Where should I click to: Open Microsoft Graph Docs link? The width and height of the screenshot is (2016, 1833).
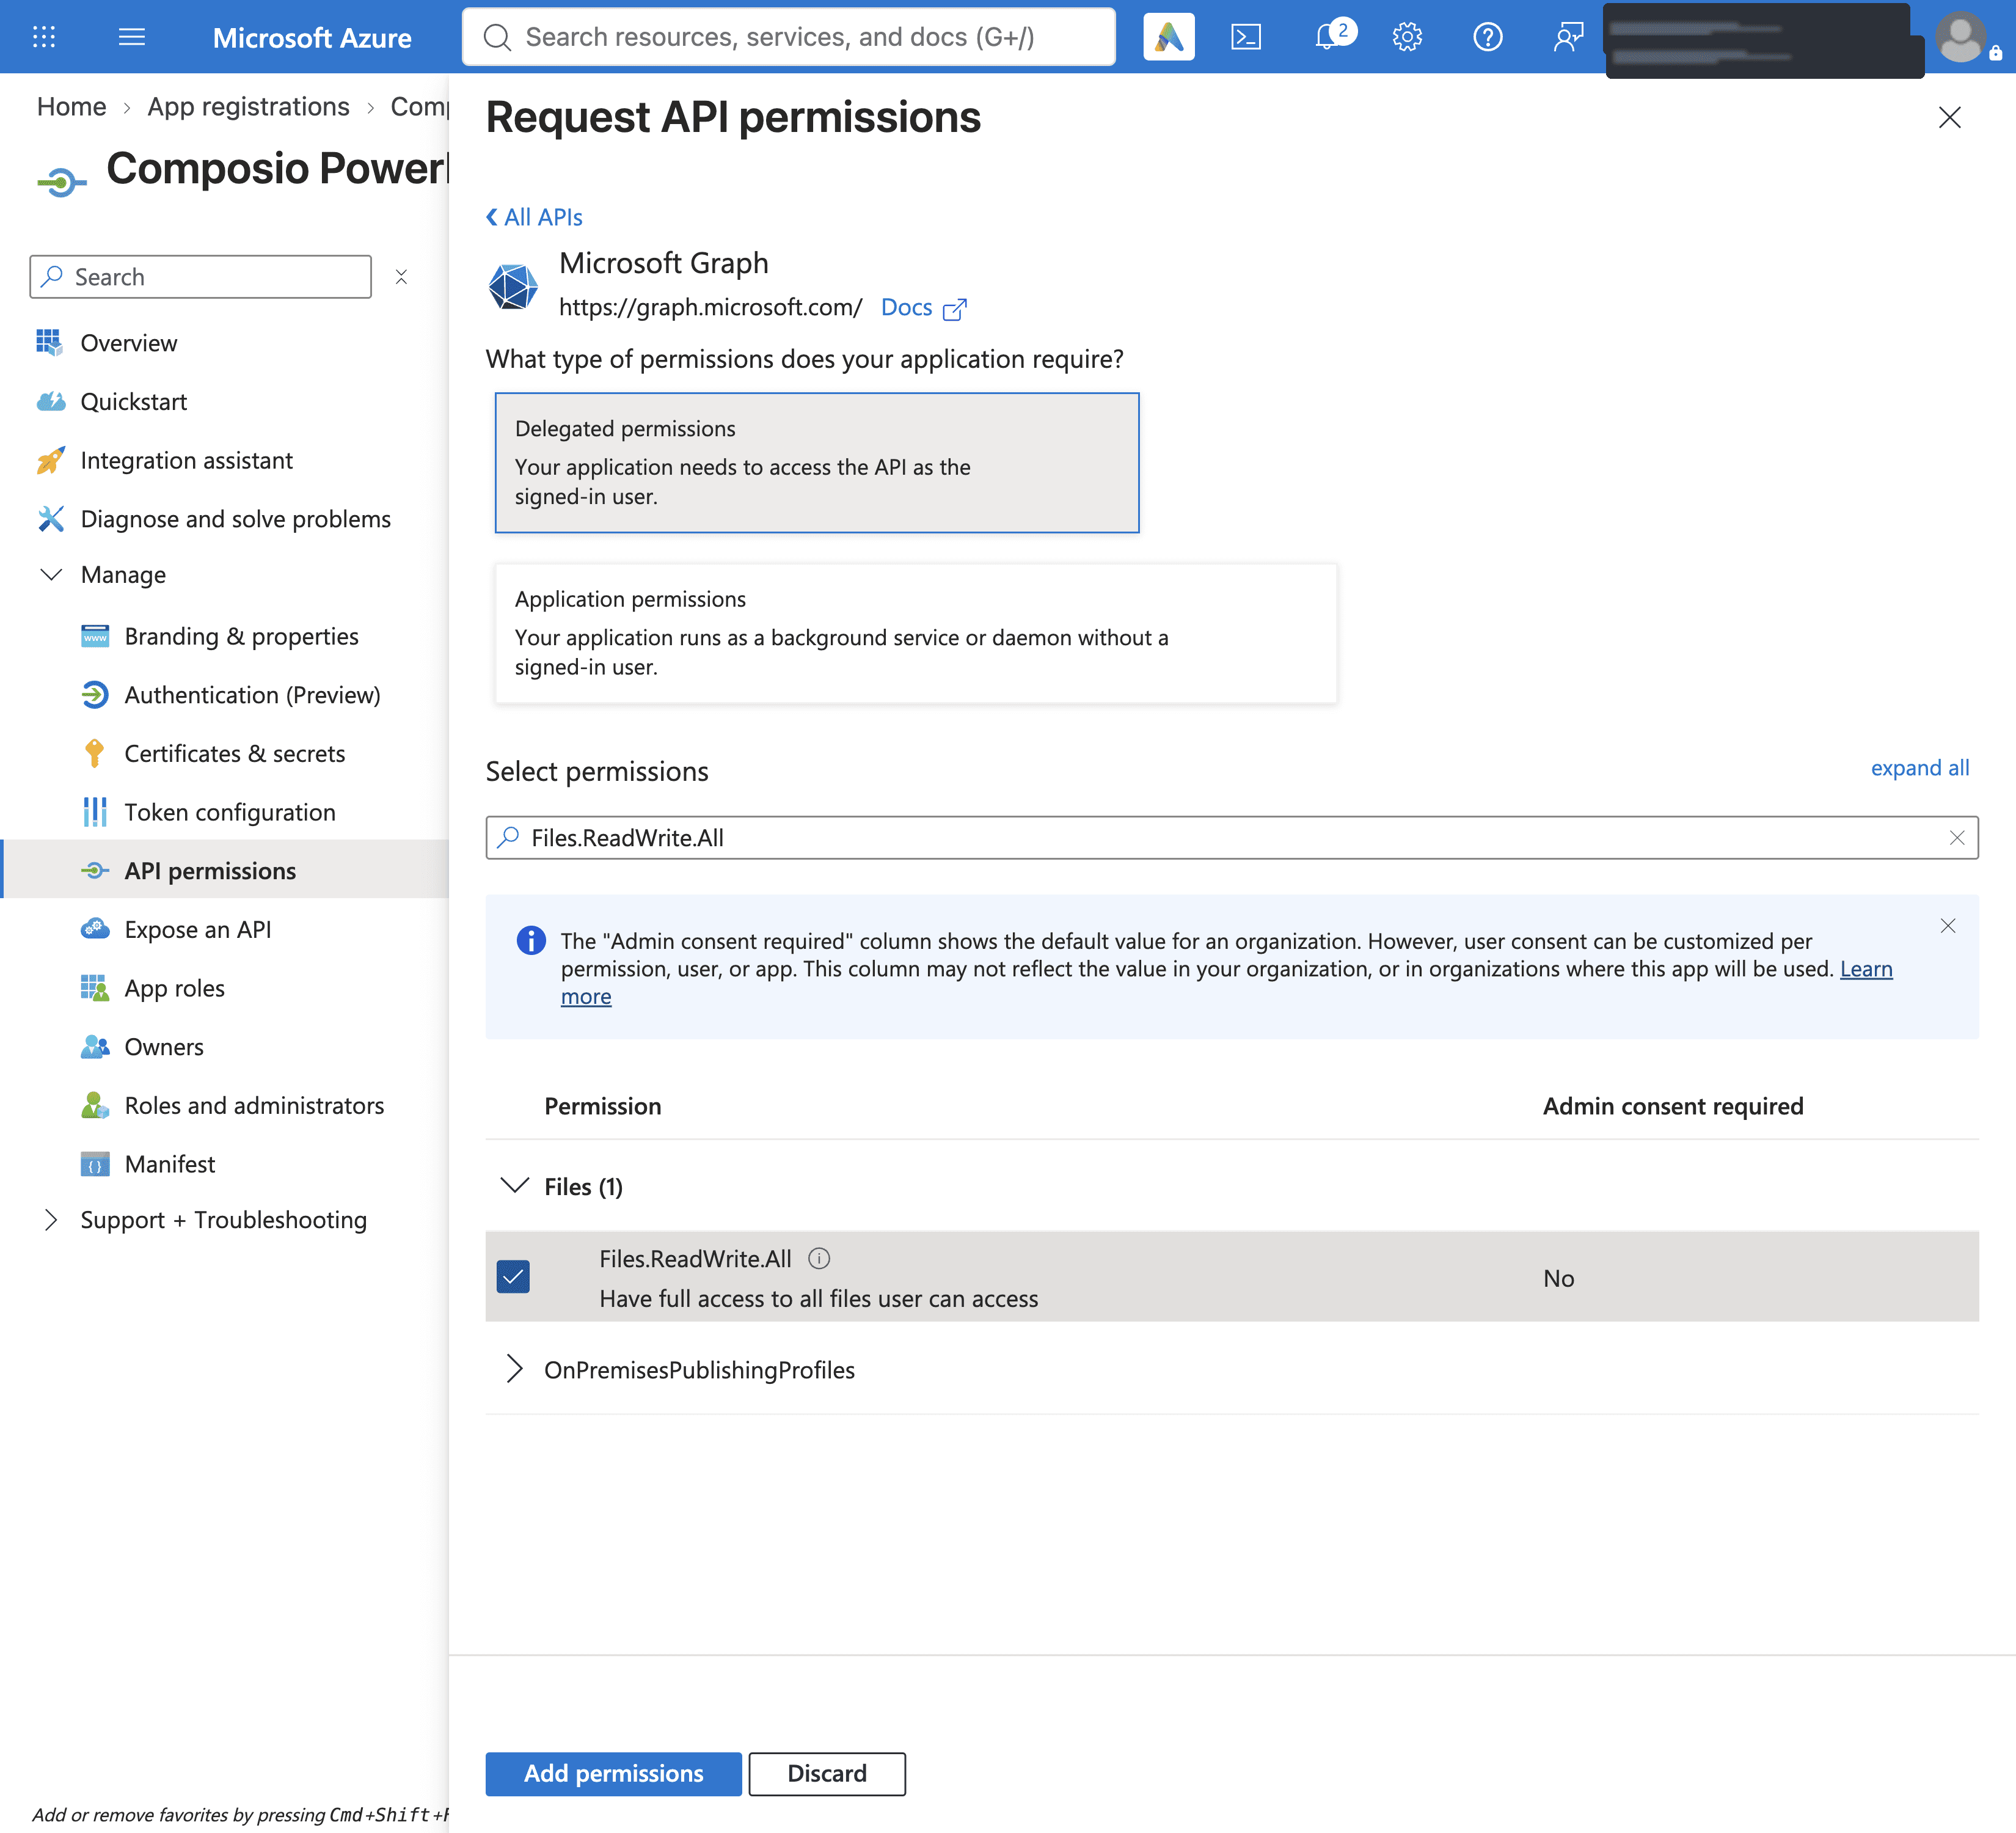pyautogui.click(x=906, y=308)
